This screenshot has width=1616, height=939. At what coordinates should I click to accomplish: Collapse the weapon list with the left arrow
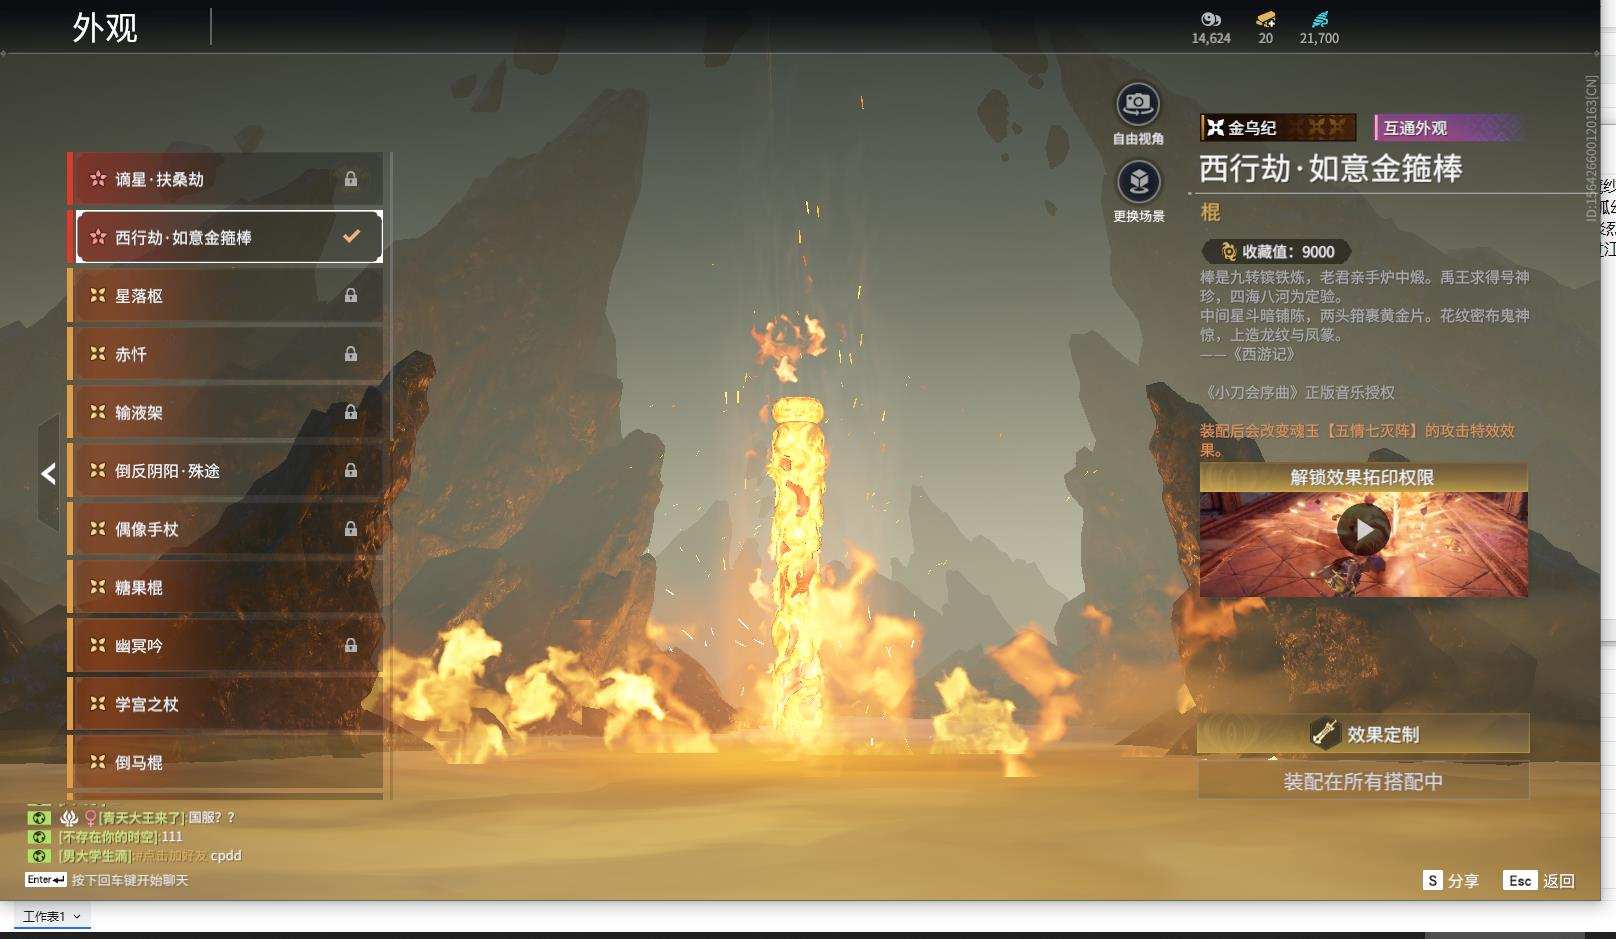coord(48,473)
